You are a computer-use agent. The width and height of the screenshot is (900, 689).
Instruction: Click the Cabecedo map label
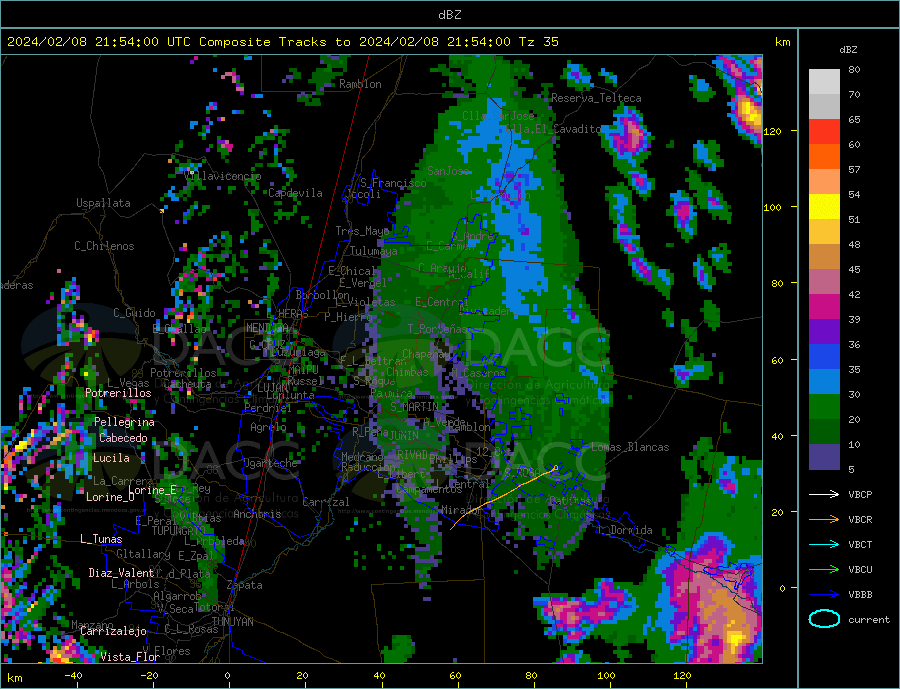pyautogui.click(x=123, y=438)
